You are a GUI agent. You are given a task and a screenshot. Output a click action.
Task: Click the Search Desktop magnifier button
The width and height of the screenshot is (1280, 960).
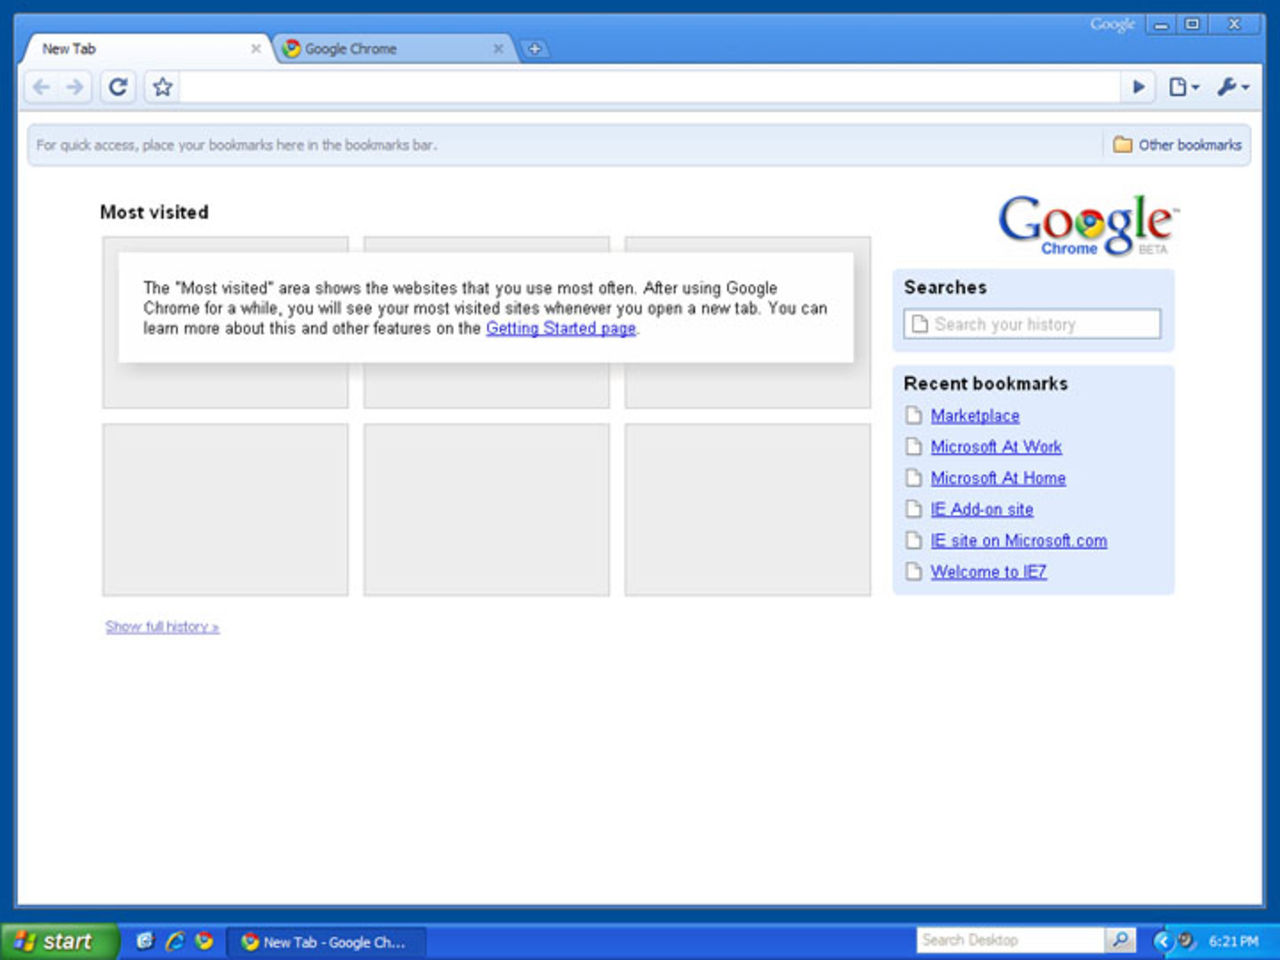pos(1121,940)
